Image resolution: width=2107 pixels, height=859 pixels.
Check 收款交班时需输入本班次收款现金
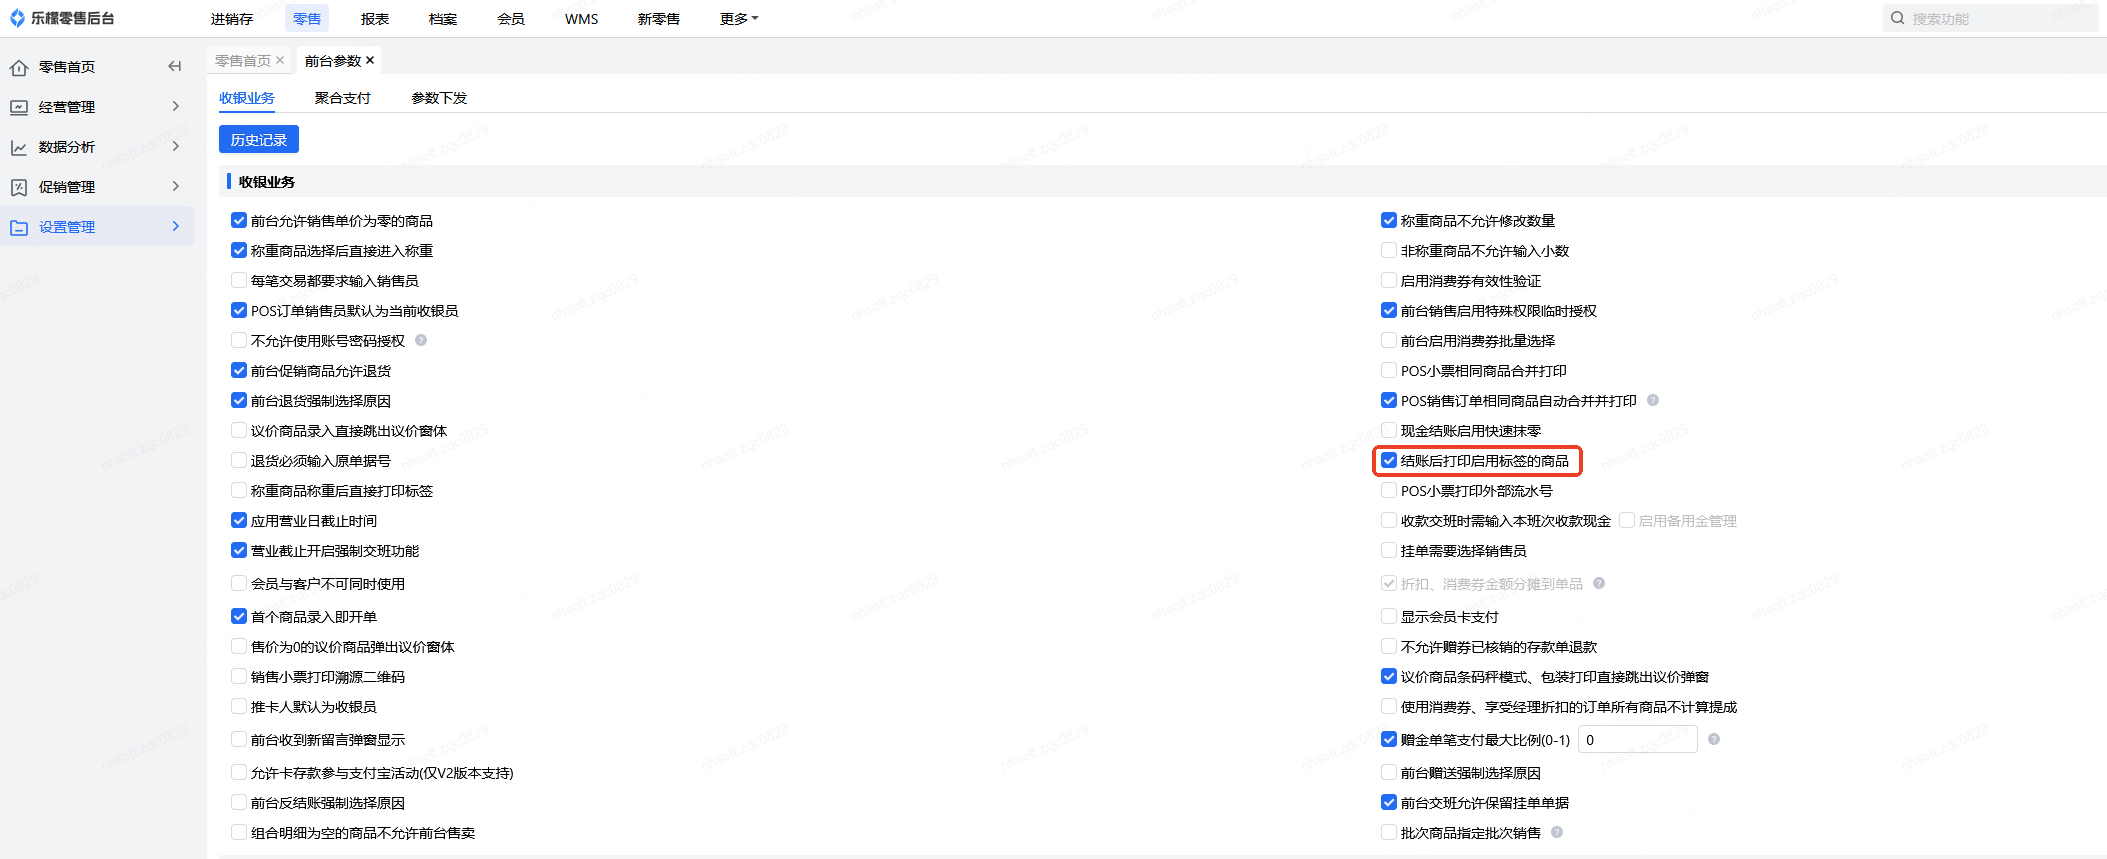point(1389,520)
